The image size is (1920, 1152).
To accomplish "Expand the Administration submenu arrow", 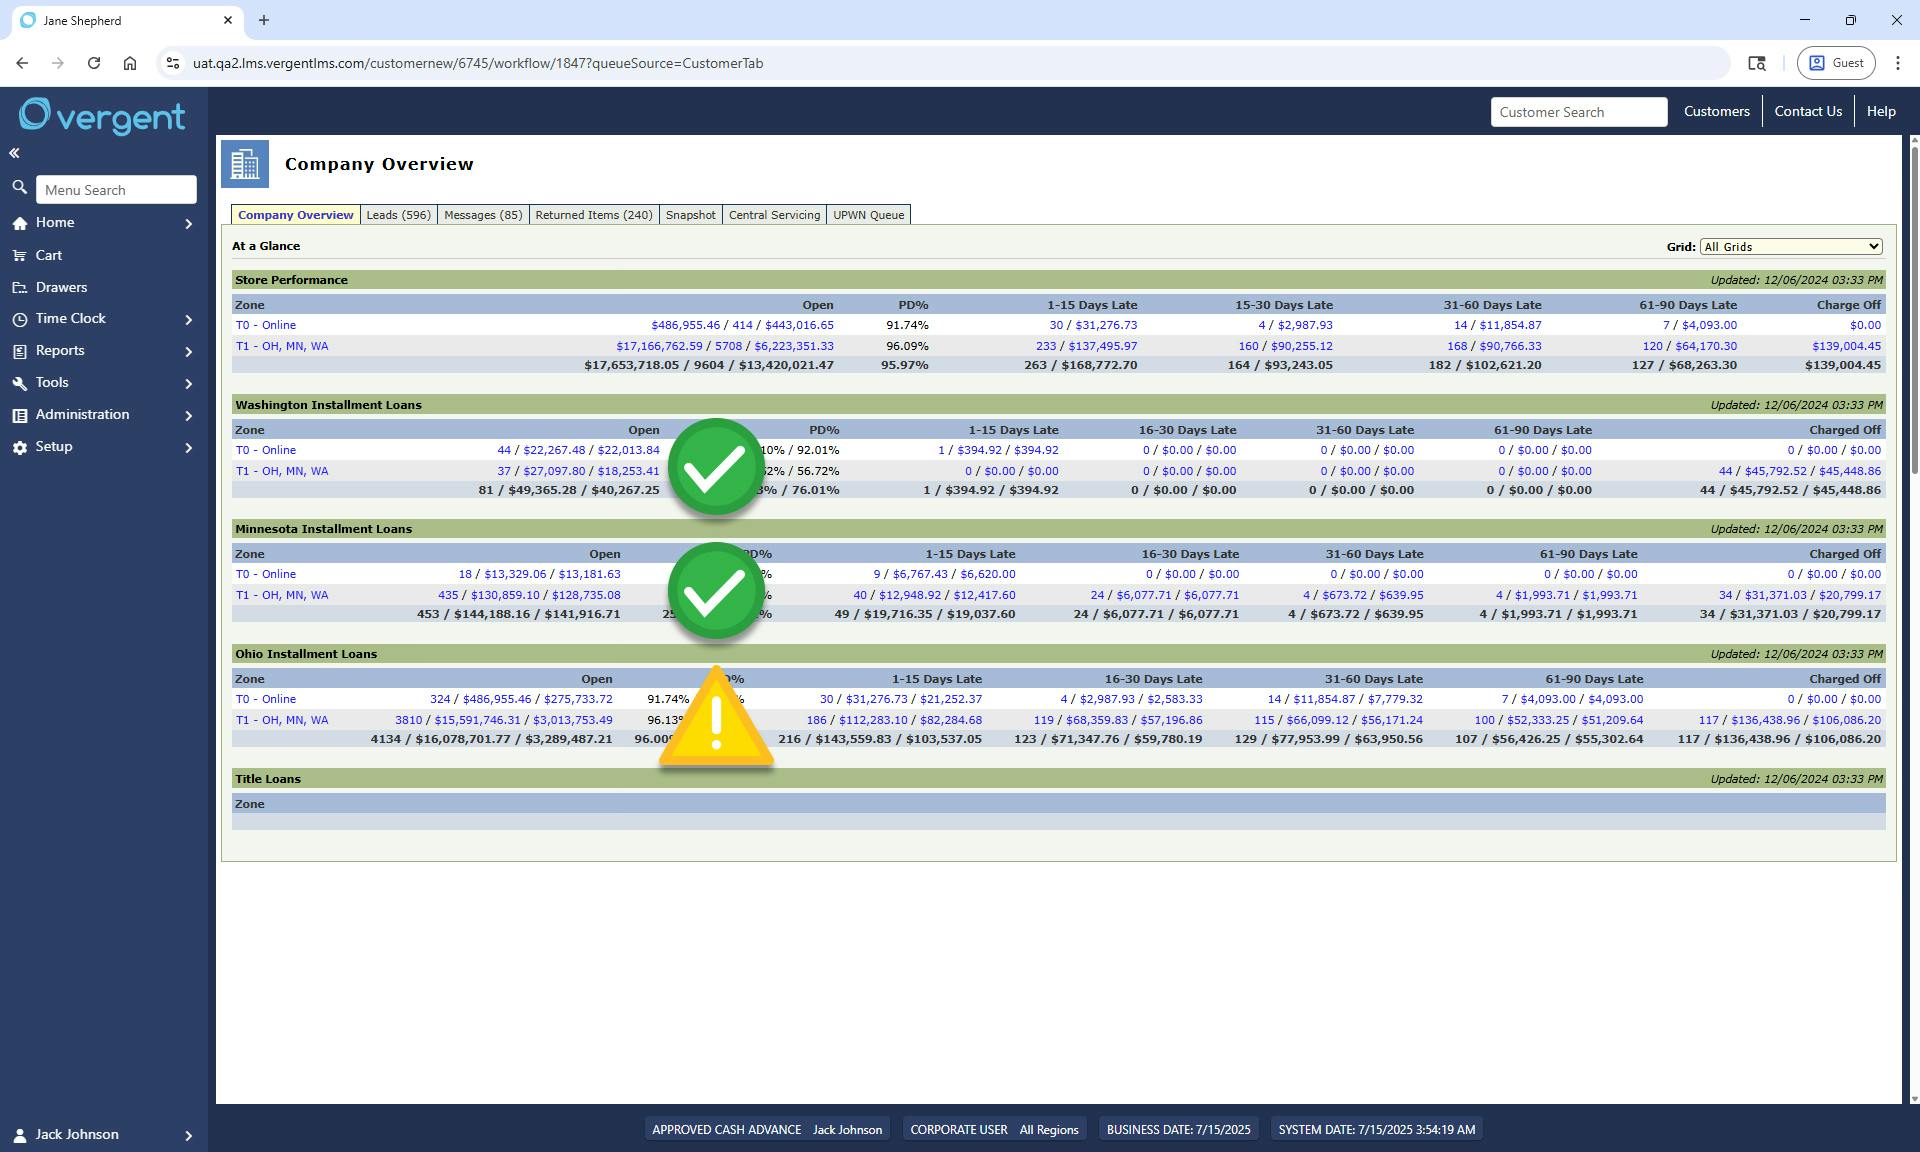I will (188, 416).
